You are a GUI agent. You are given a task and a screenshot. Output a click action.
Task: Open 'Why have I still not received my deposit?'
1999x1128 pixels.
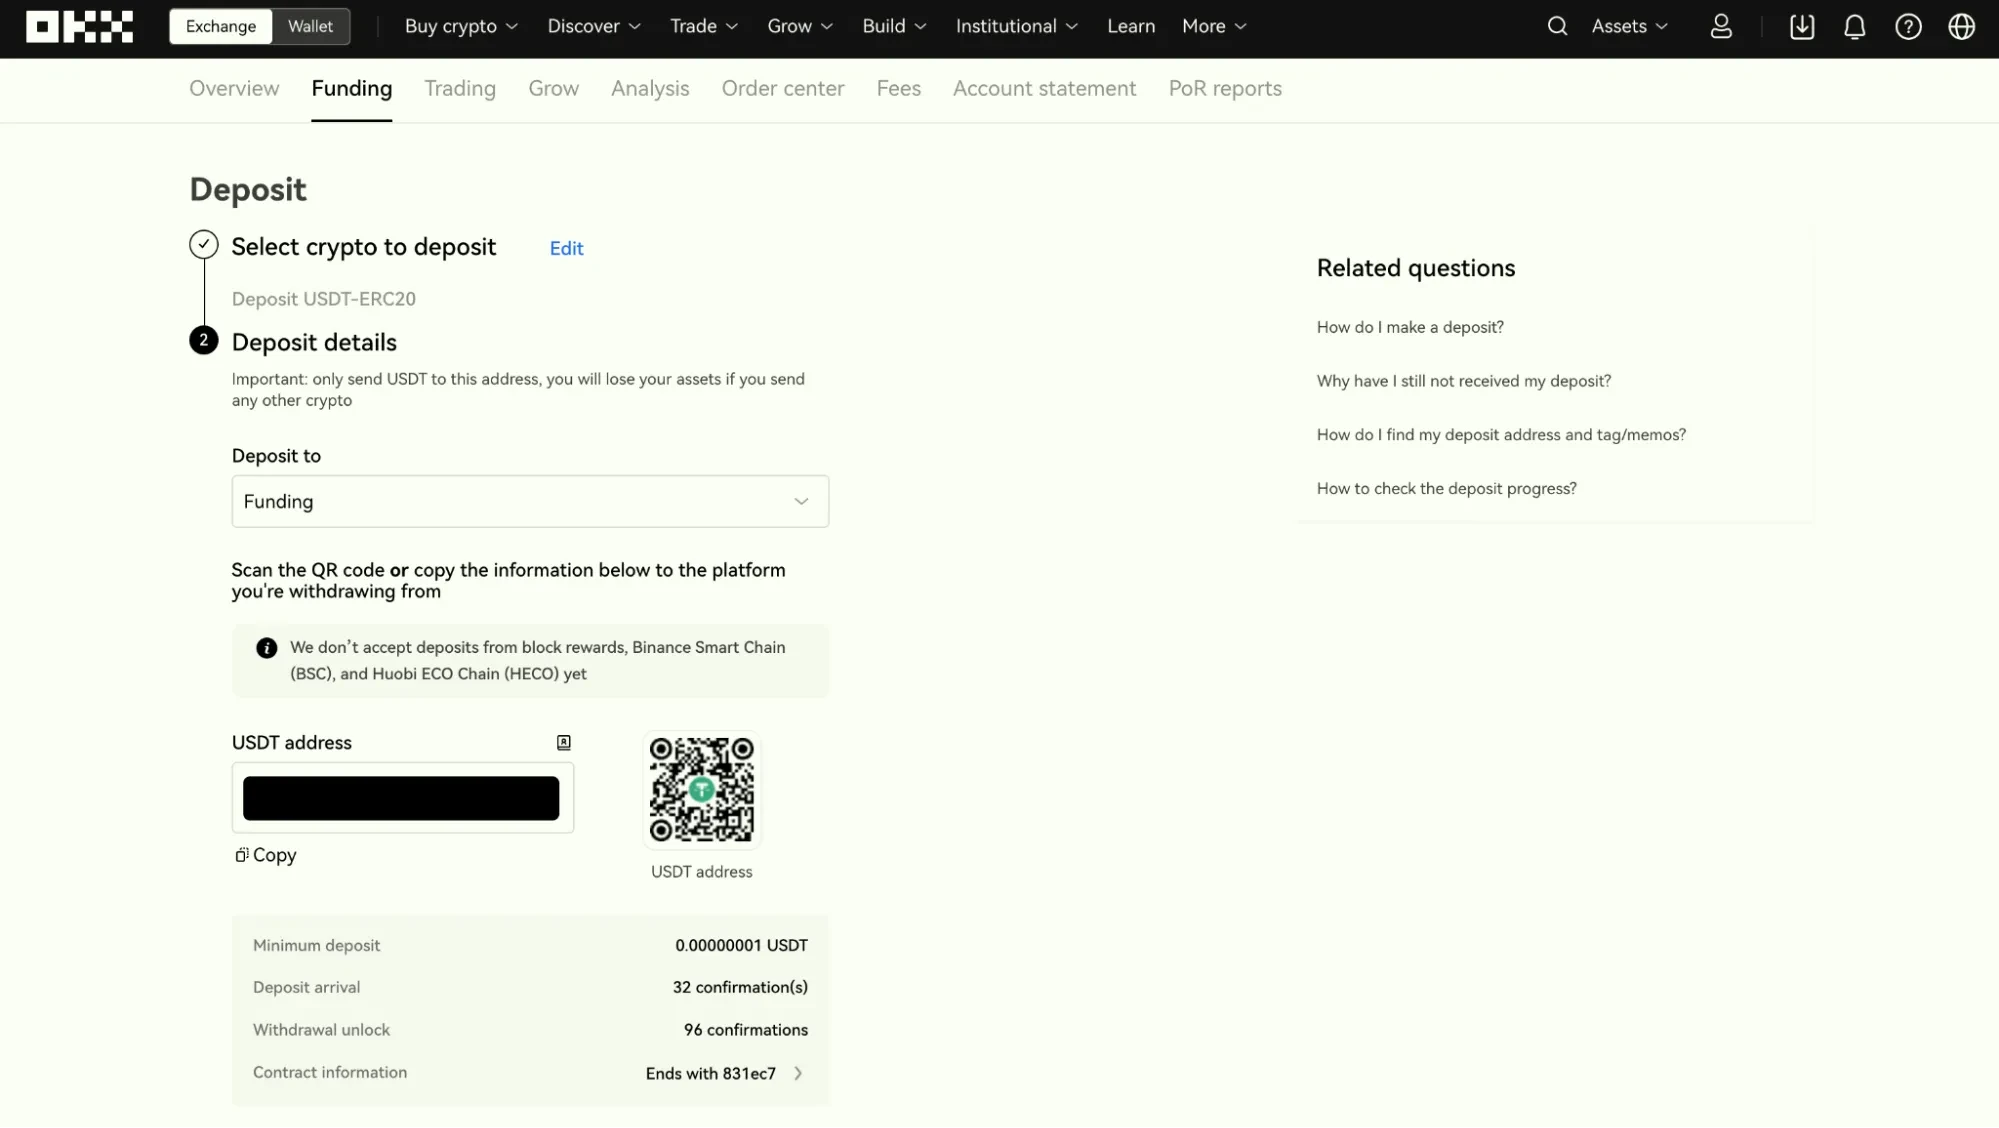coord(1464,381)
